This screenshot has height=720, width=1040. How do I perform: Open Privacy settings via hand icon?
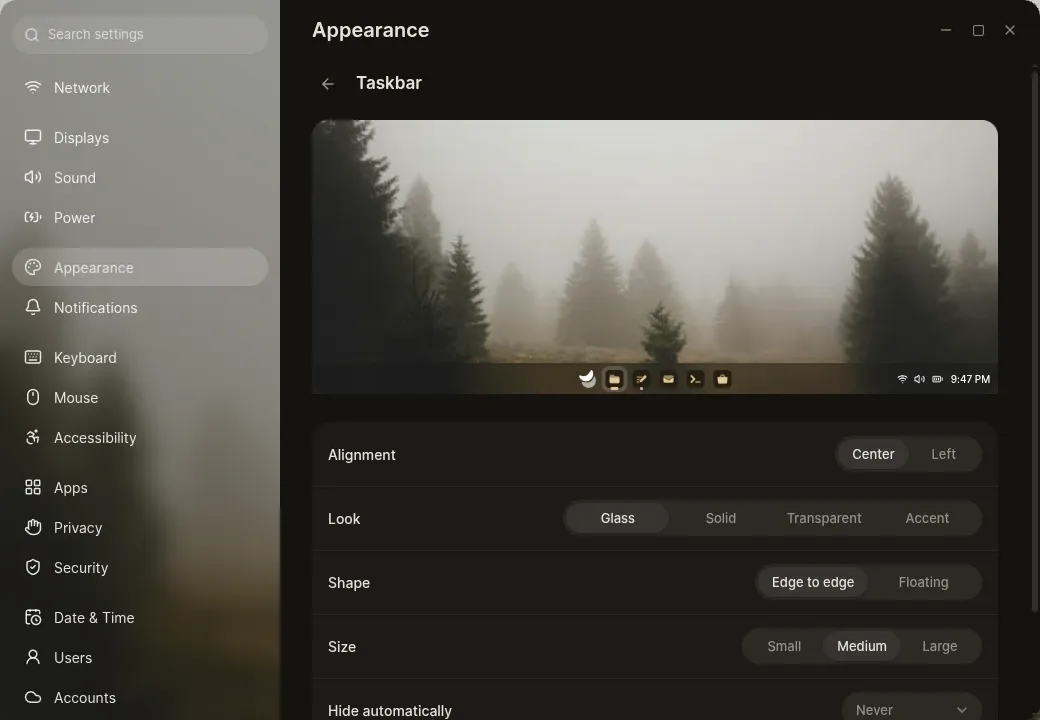coord(32,527)
